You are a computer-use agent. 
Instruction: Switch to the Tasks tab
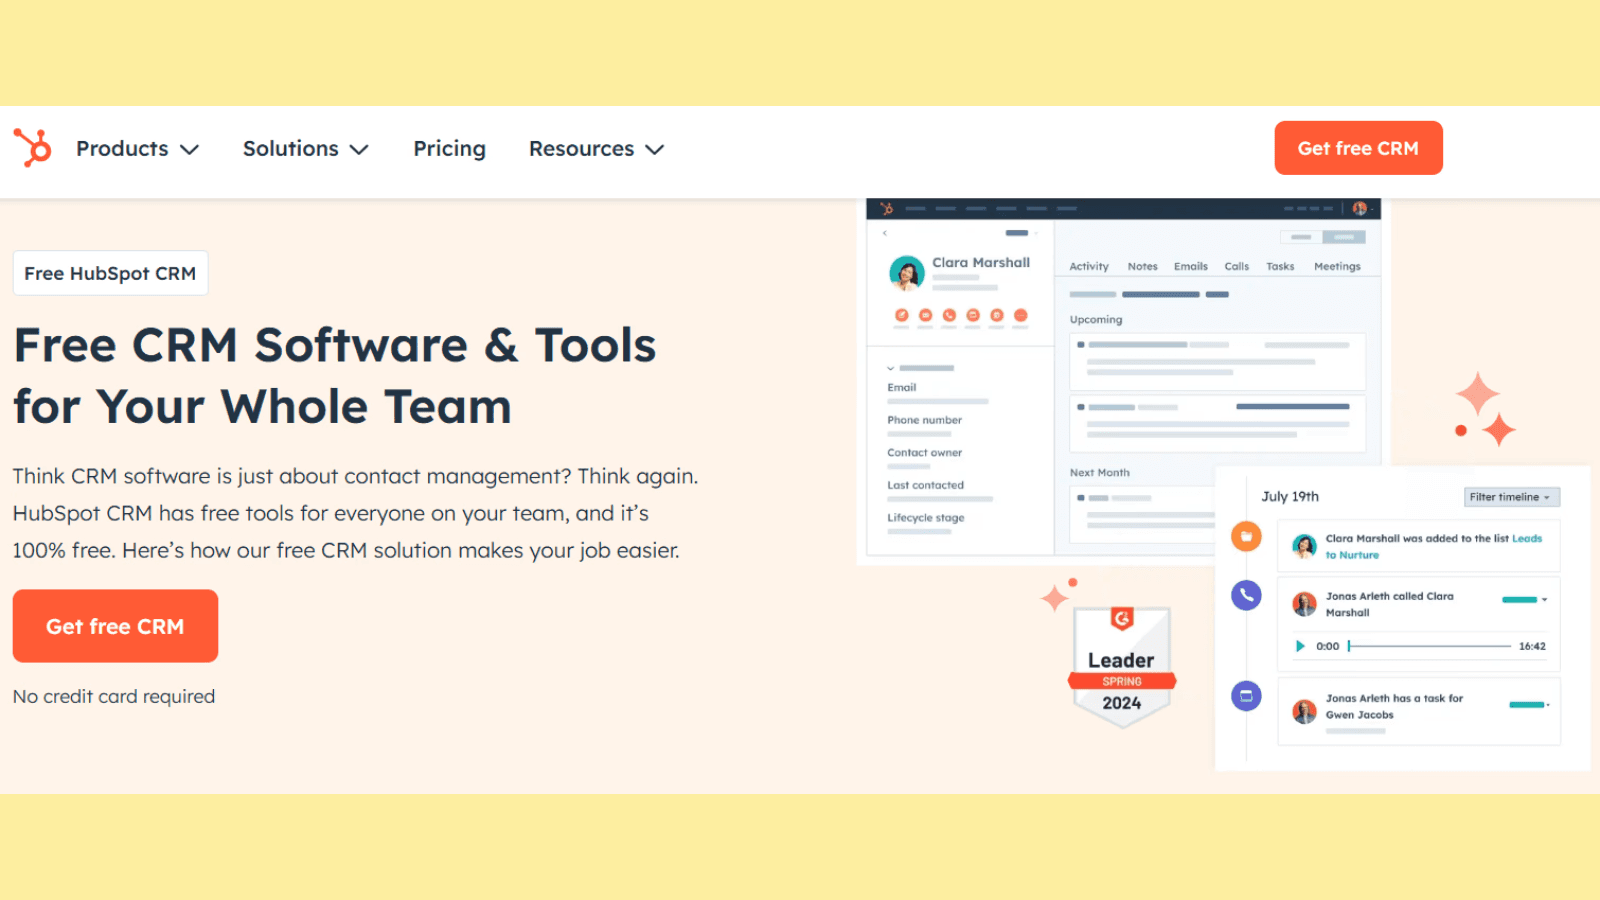point(1280,267)
